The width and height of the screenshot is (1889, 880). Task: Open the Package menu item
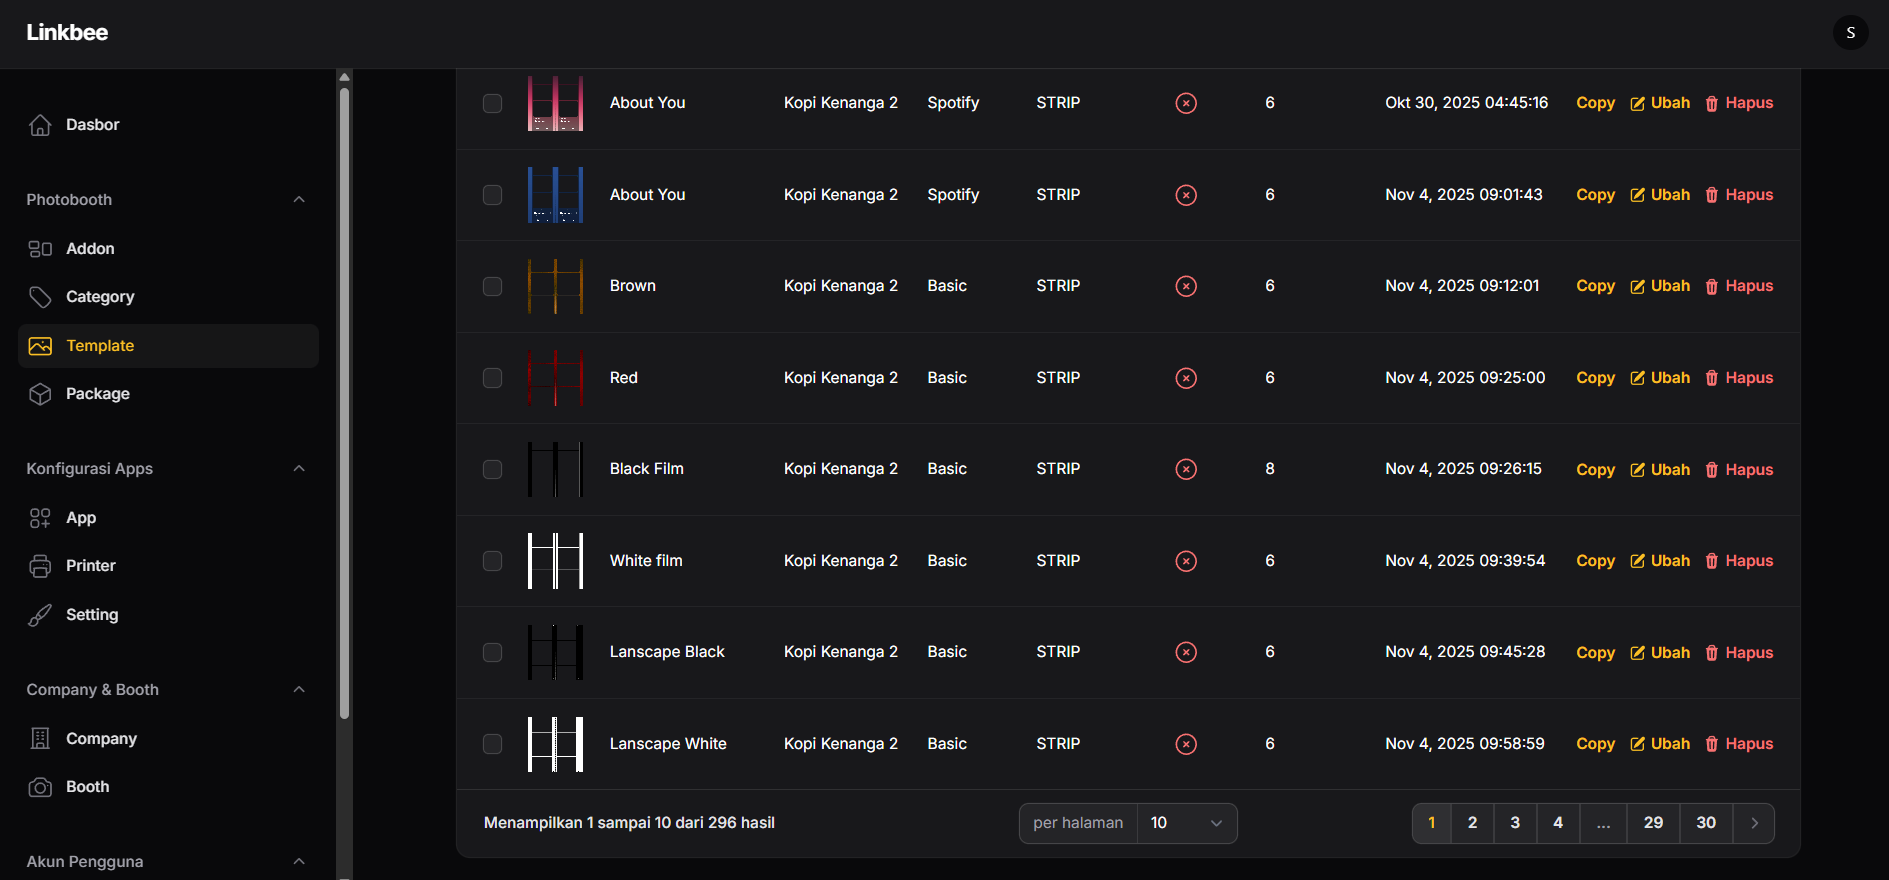[168, 394]
